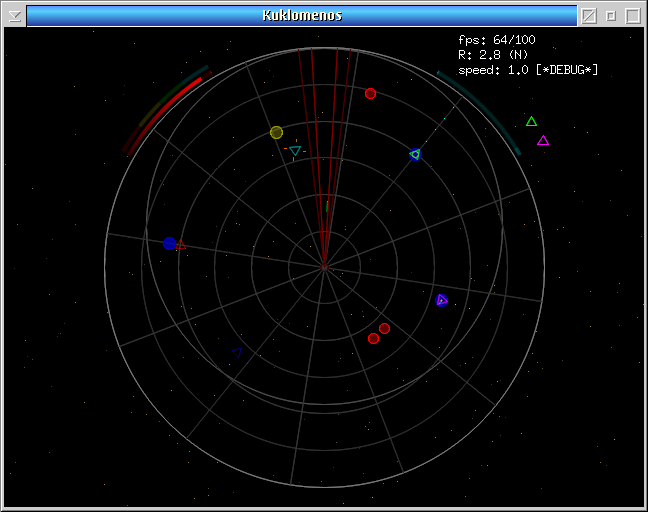Click the solid blue circle on the left
This screenshot has width=648, height=512.
[169, 243]
